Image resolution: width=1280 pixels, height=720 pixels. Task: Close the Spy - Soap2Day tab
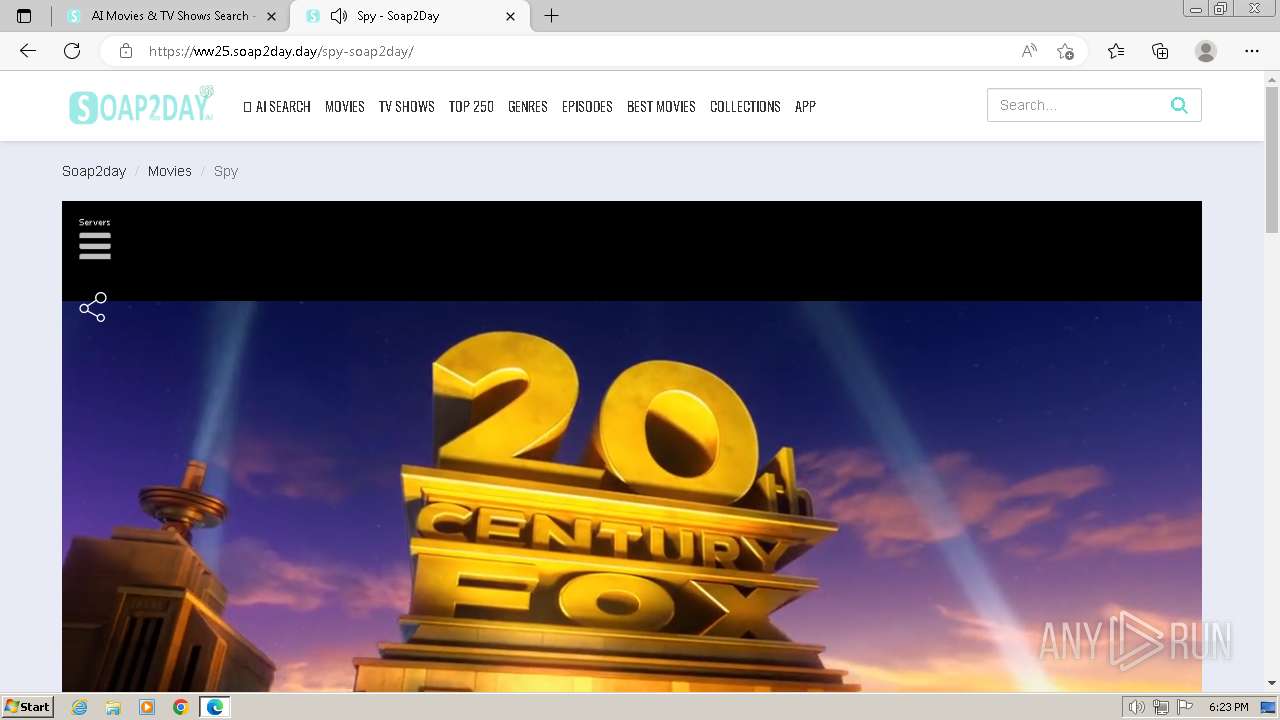pyautogui.click(x=511, y=16)
